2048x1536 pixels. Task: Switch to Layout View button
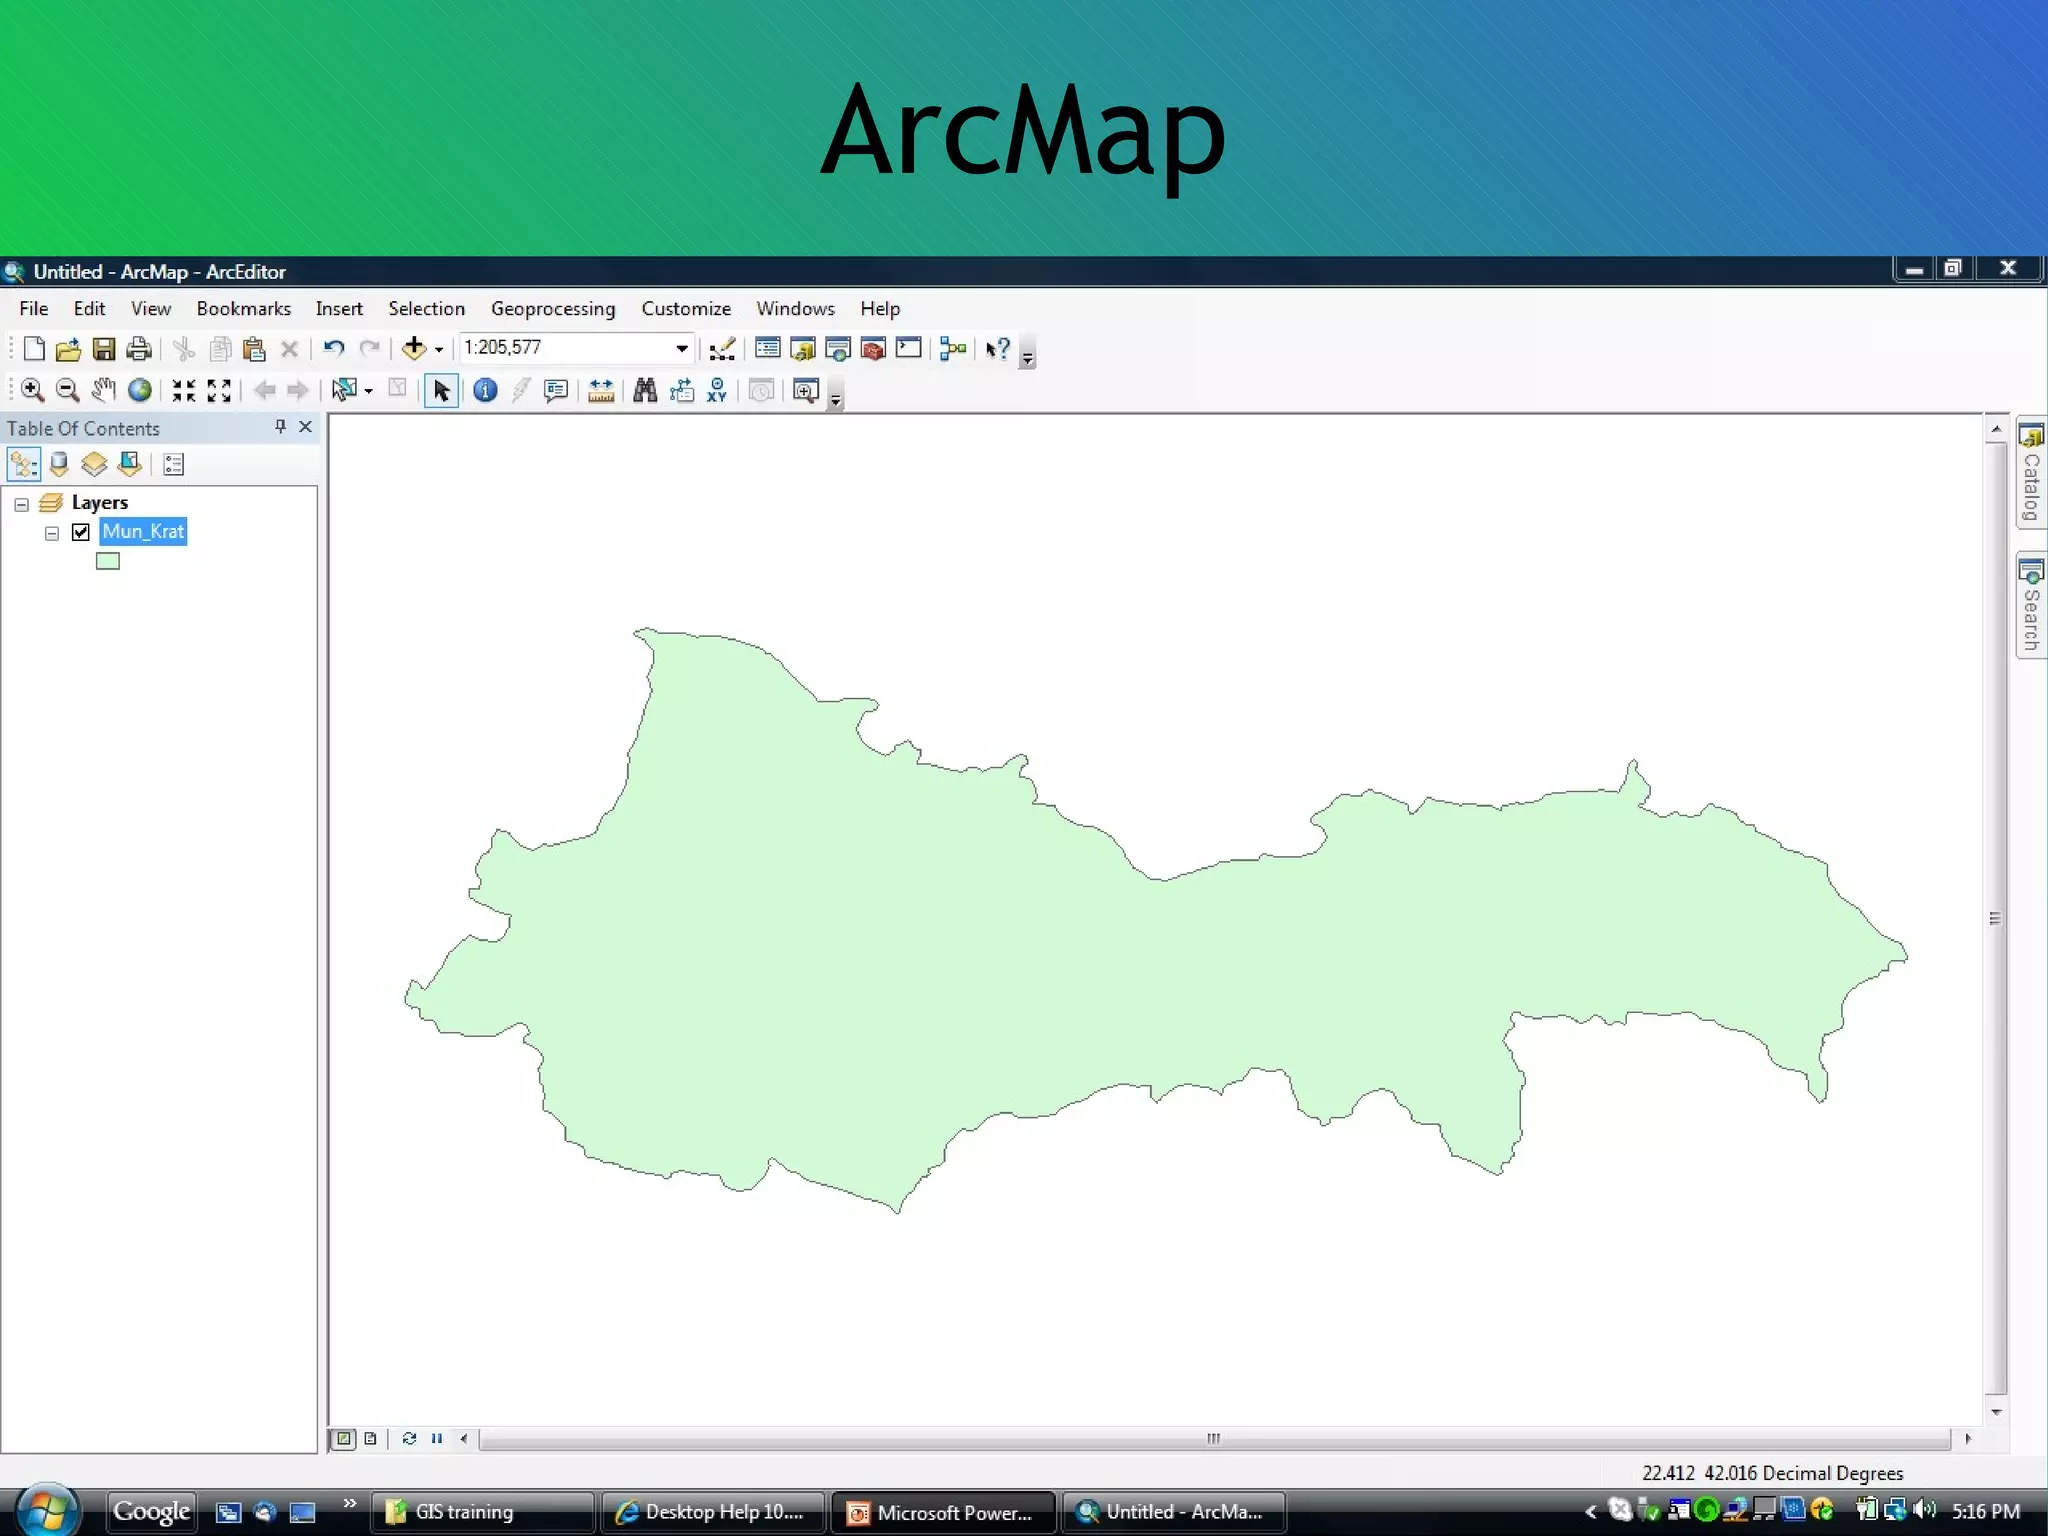[x=370, y=1438]
